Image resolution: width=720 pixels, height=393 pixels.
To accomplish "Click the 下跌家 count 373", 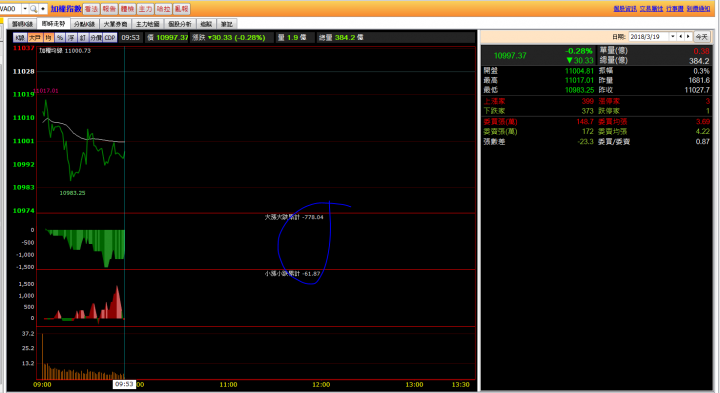I will pyautogui.click(x=588, y=111).
